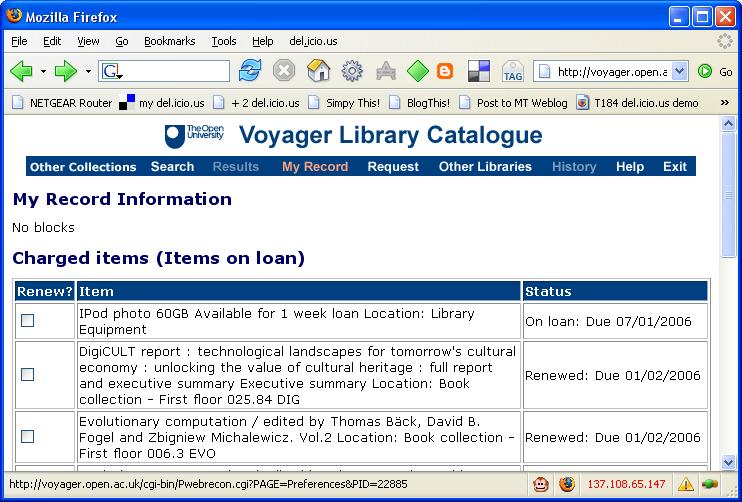The image size is (742, 502).
Task: Click the BlogThis! bookmark
Action: pos(420,103)
